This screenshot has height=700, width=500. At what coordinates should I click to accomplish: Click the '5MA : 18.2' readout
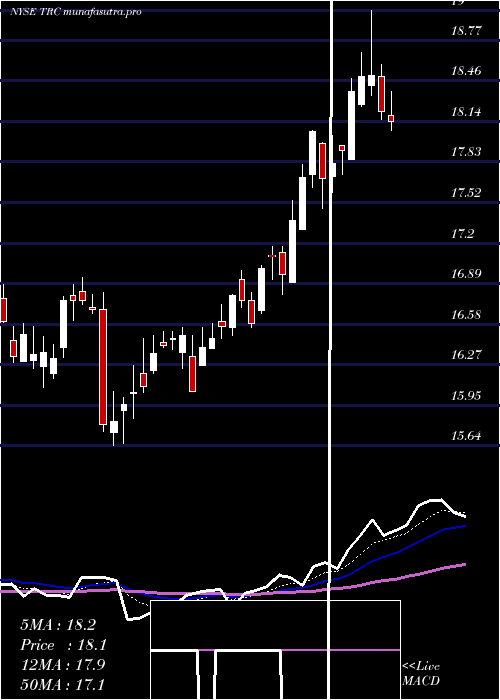(58, 625)
